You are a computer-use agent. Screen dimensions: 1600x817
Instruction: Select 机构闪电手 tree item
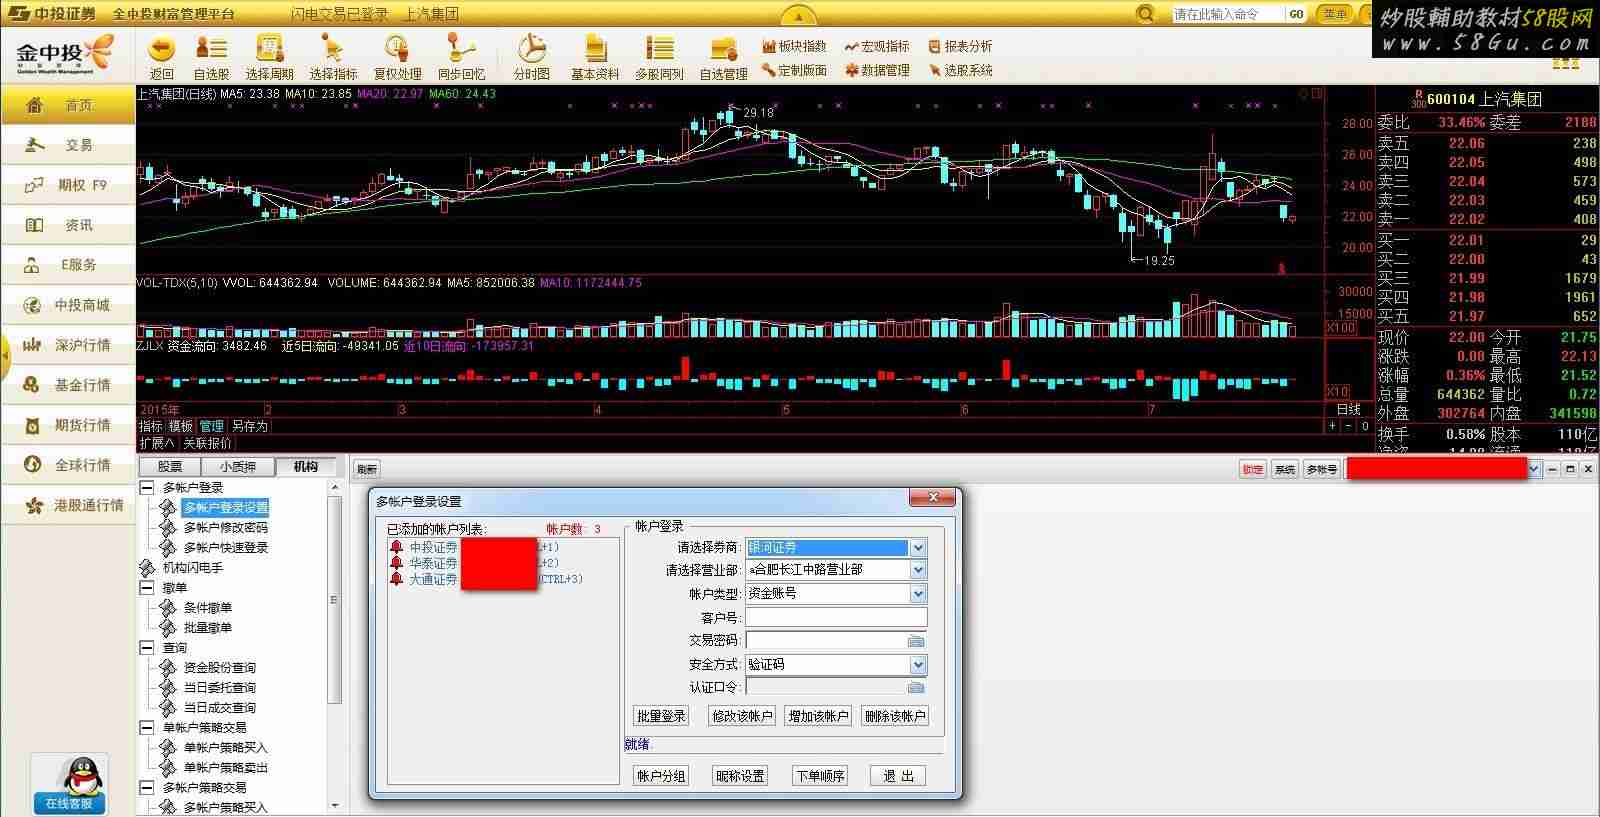193,568
